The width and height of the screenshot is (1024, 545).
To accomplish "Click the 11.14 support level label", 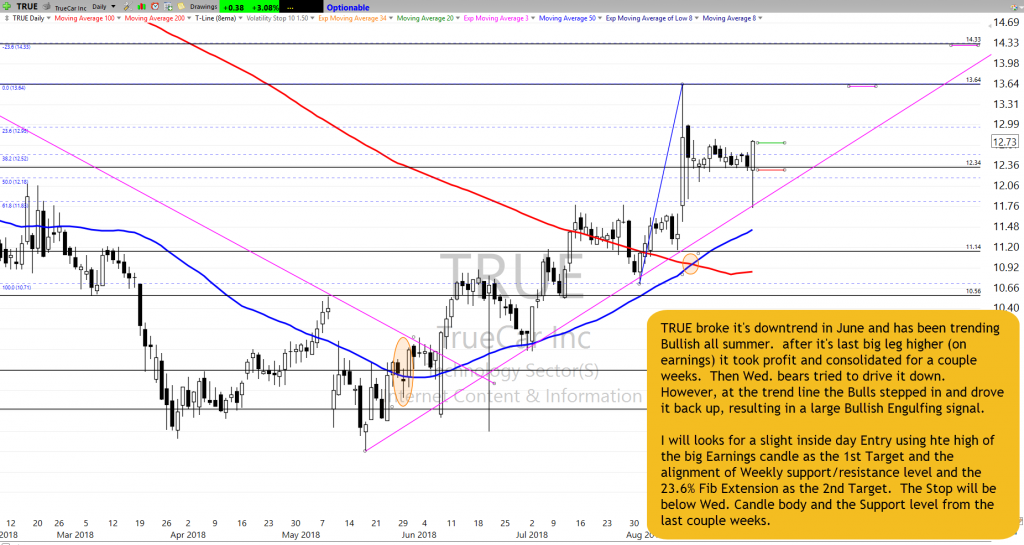I will [973, 247].
